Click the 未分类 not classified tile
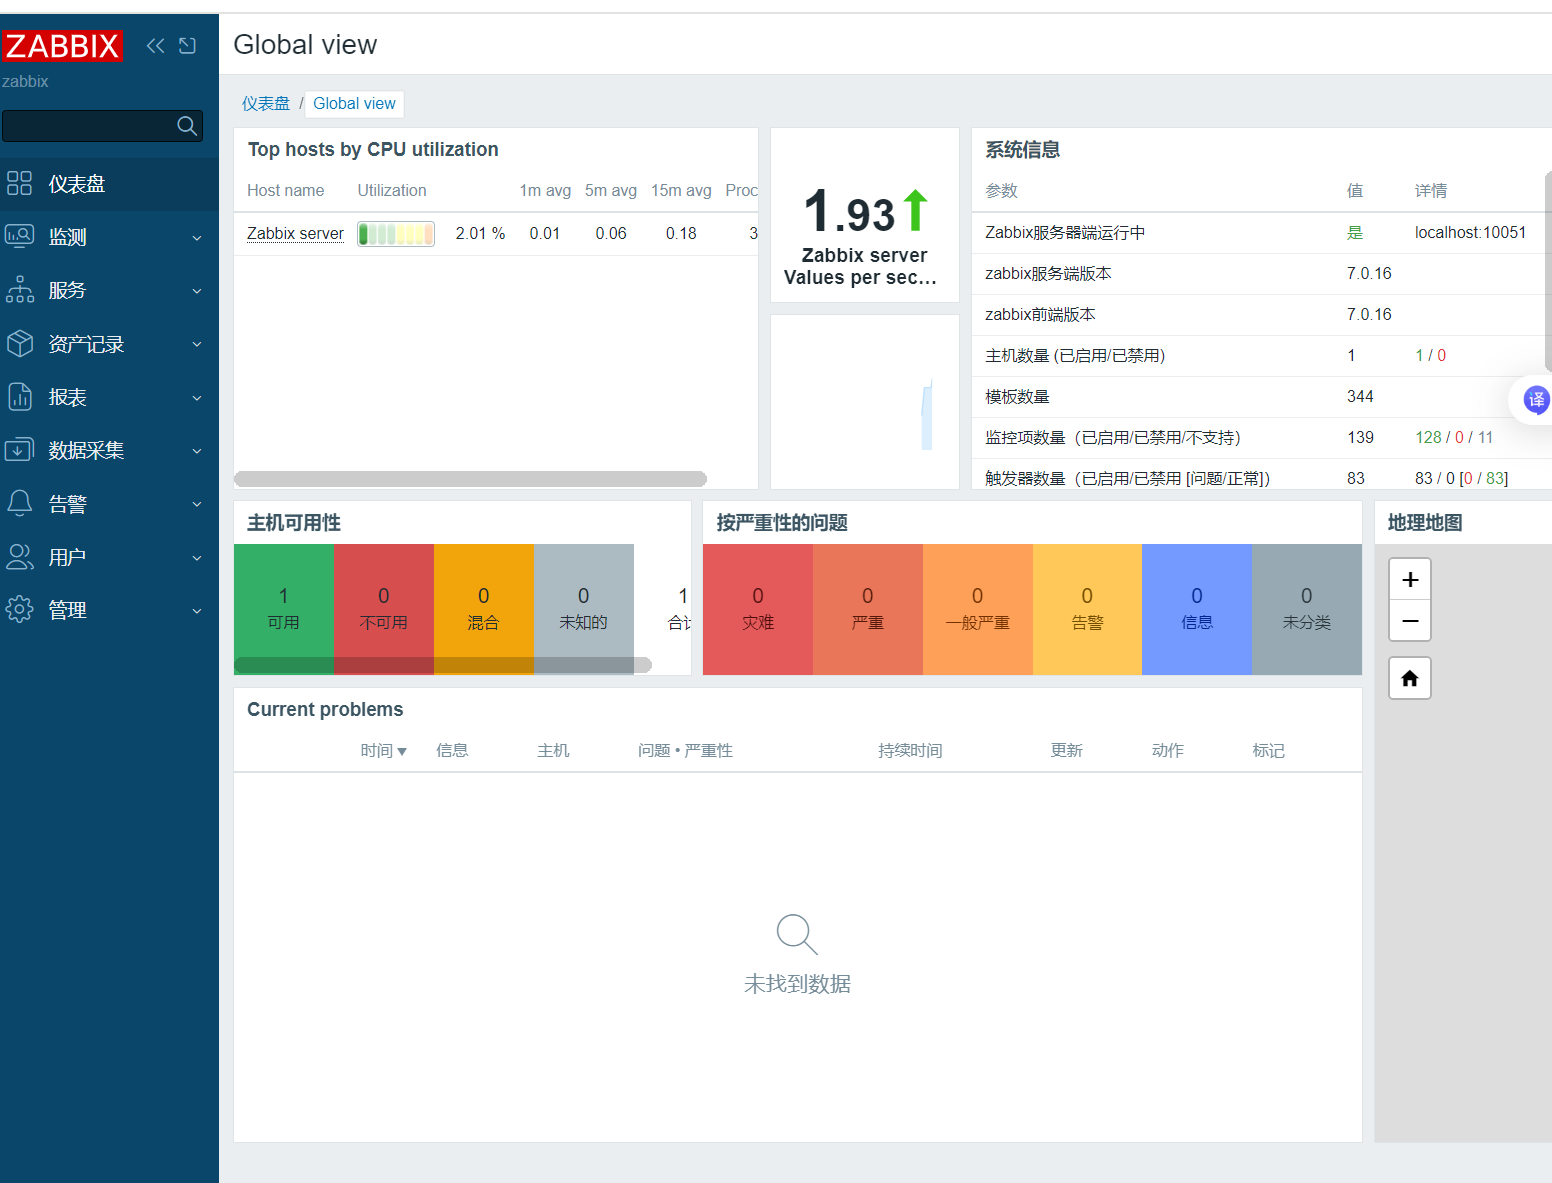 coord(1307,609)
